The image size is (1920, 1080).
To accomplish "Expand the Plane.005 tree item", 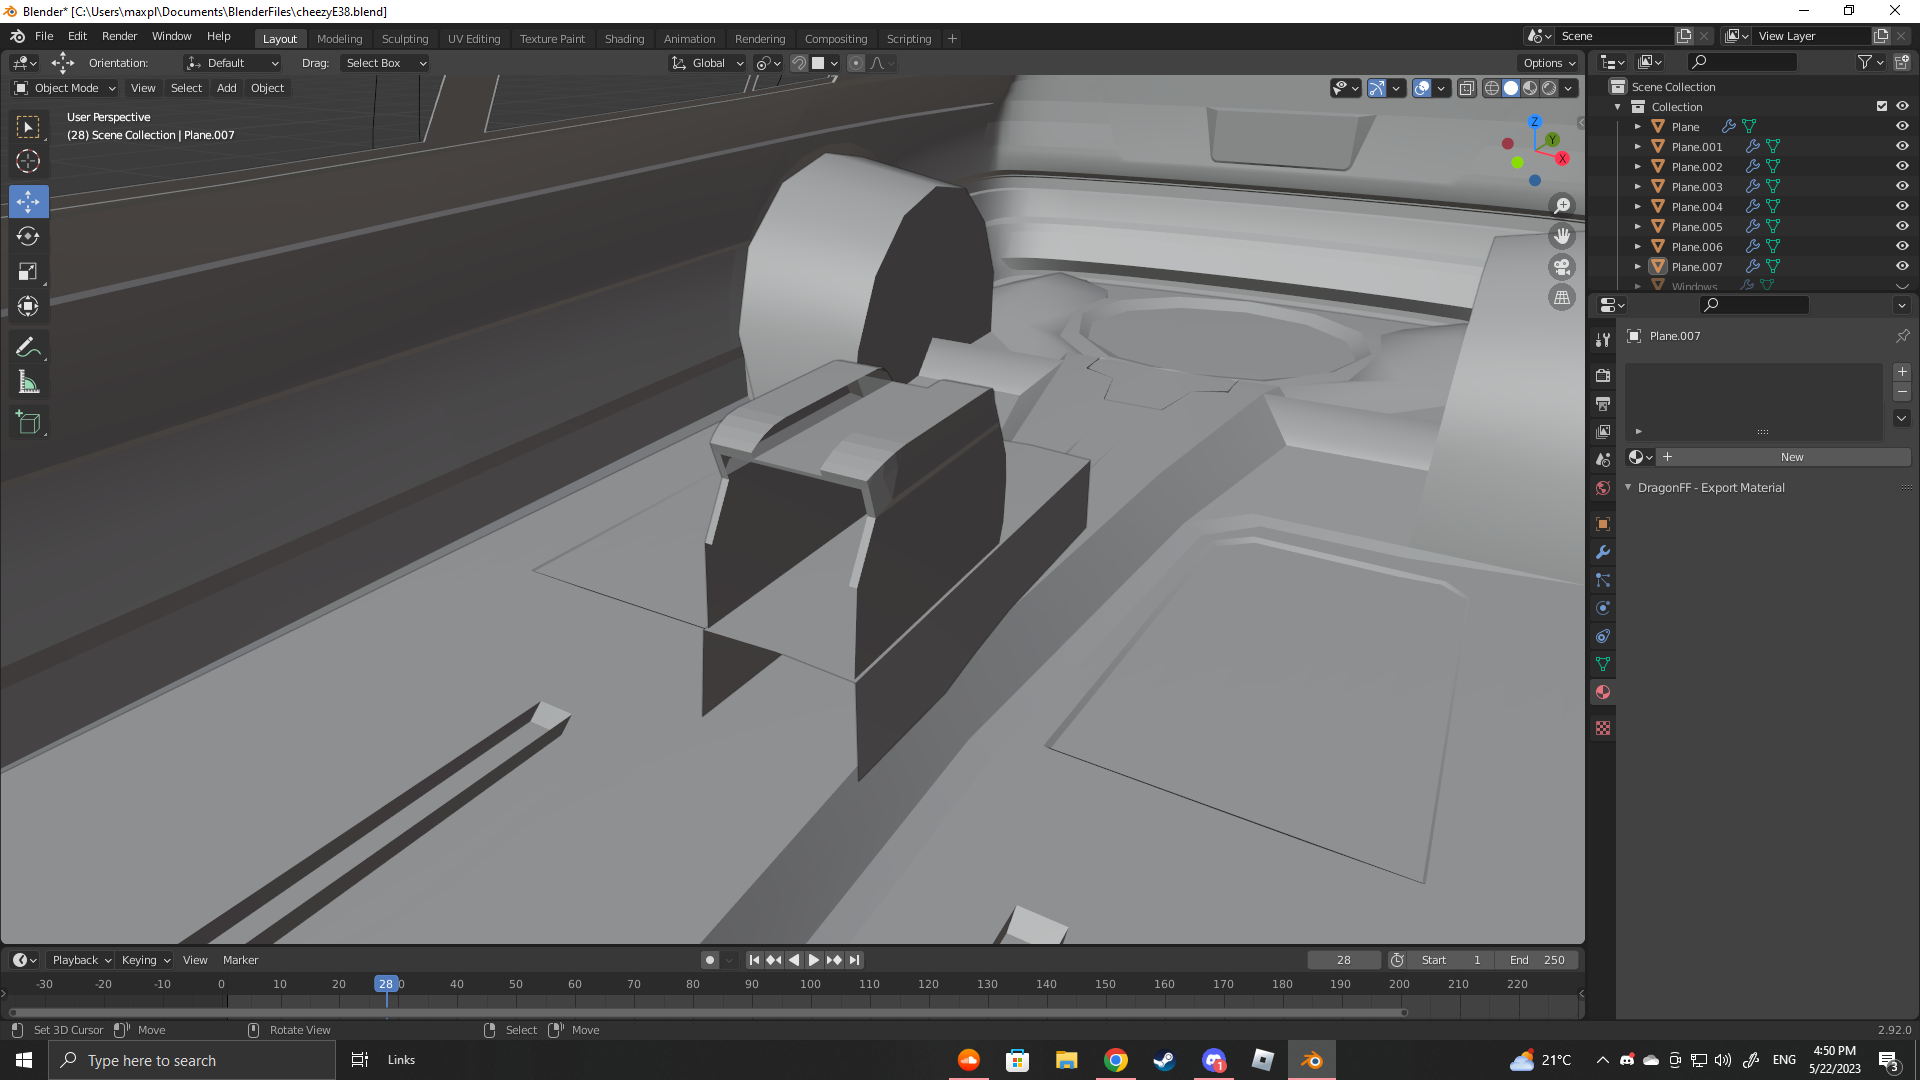I will pos(1638,227).
